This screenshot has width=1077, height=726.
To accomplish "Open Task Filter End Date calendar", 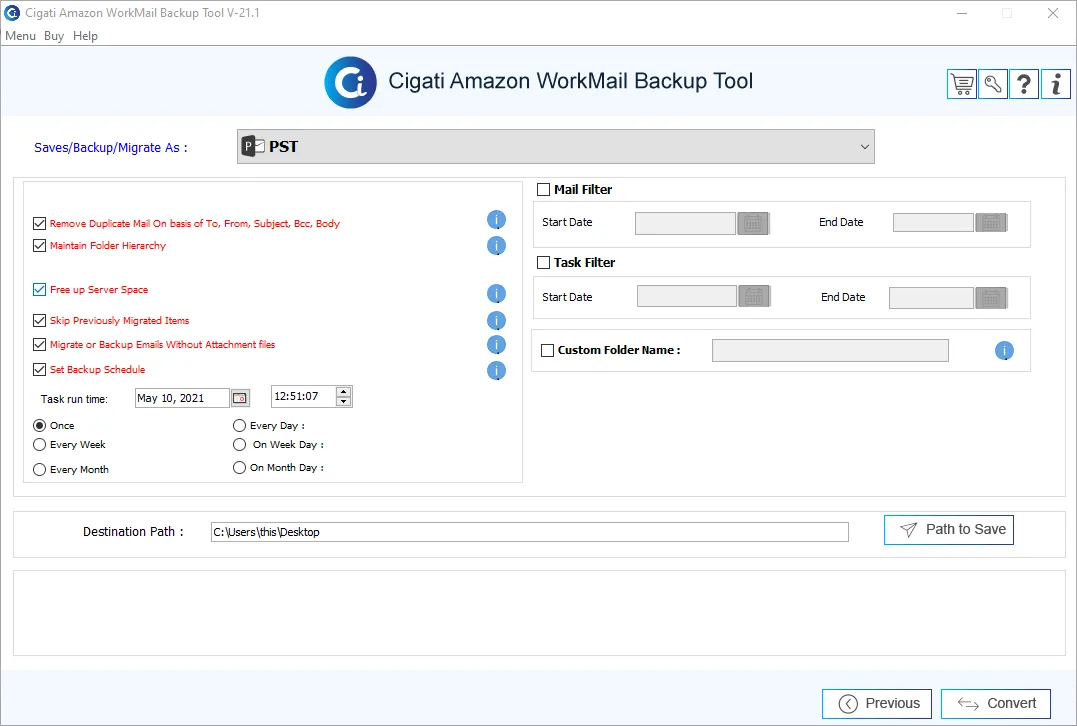I will coord(991,298).
